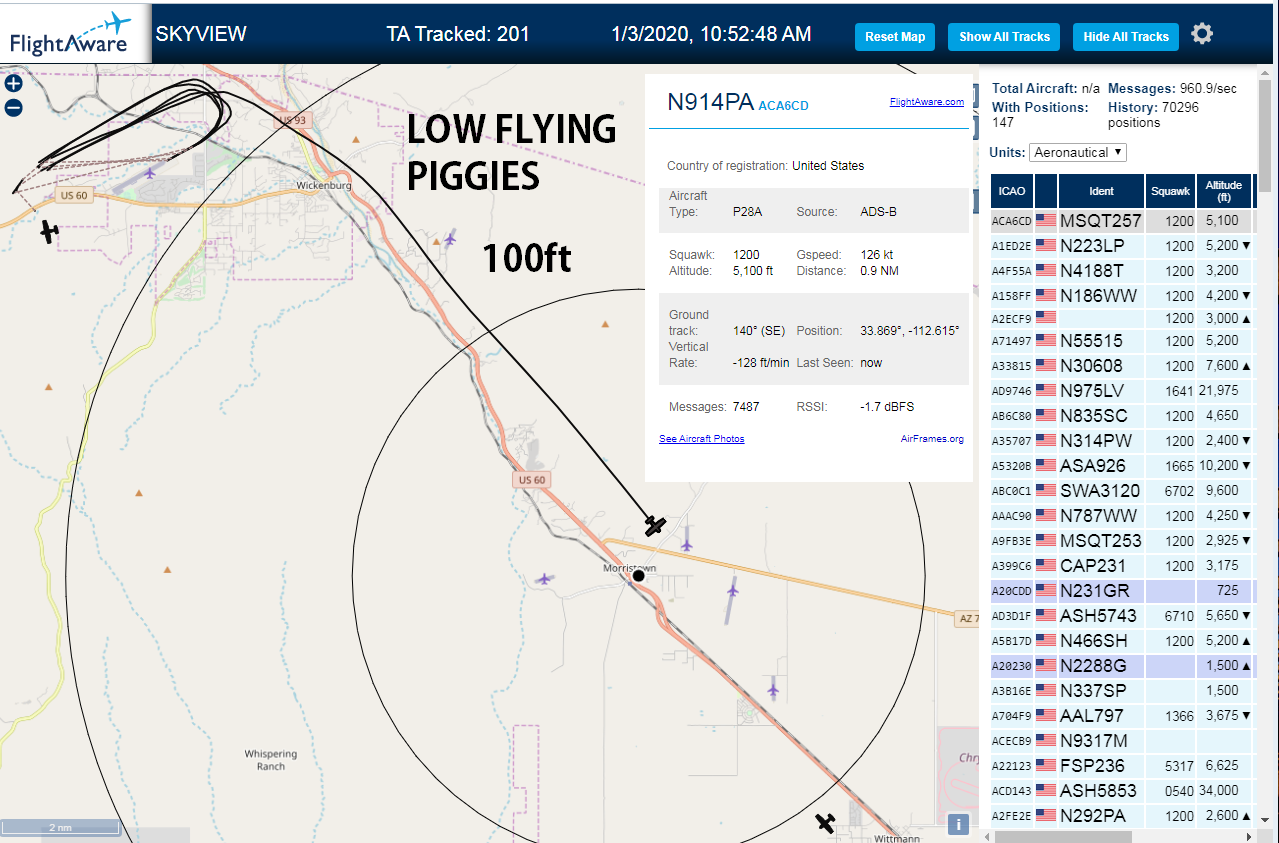Select the N787WW aircraft row
This screenshot has width=1279, height=843.
tap(1122, 515)
